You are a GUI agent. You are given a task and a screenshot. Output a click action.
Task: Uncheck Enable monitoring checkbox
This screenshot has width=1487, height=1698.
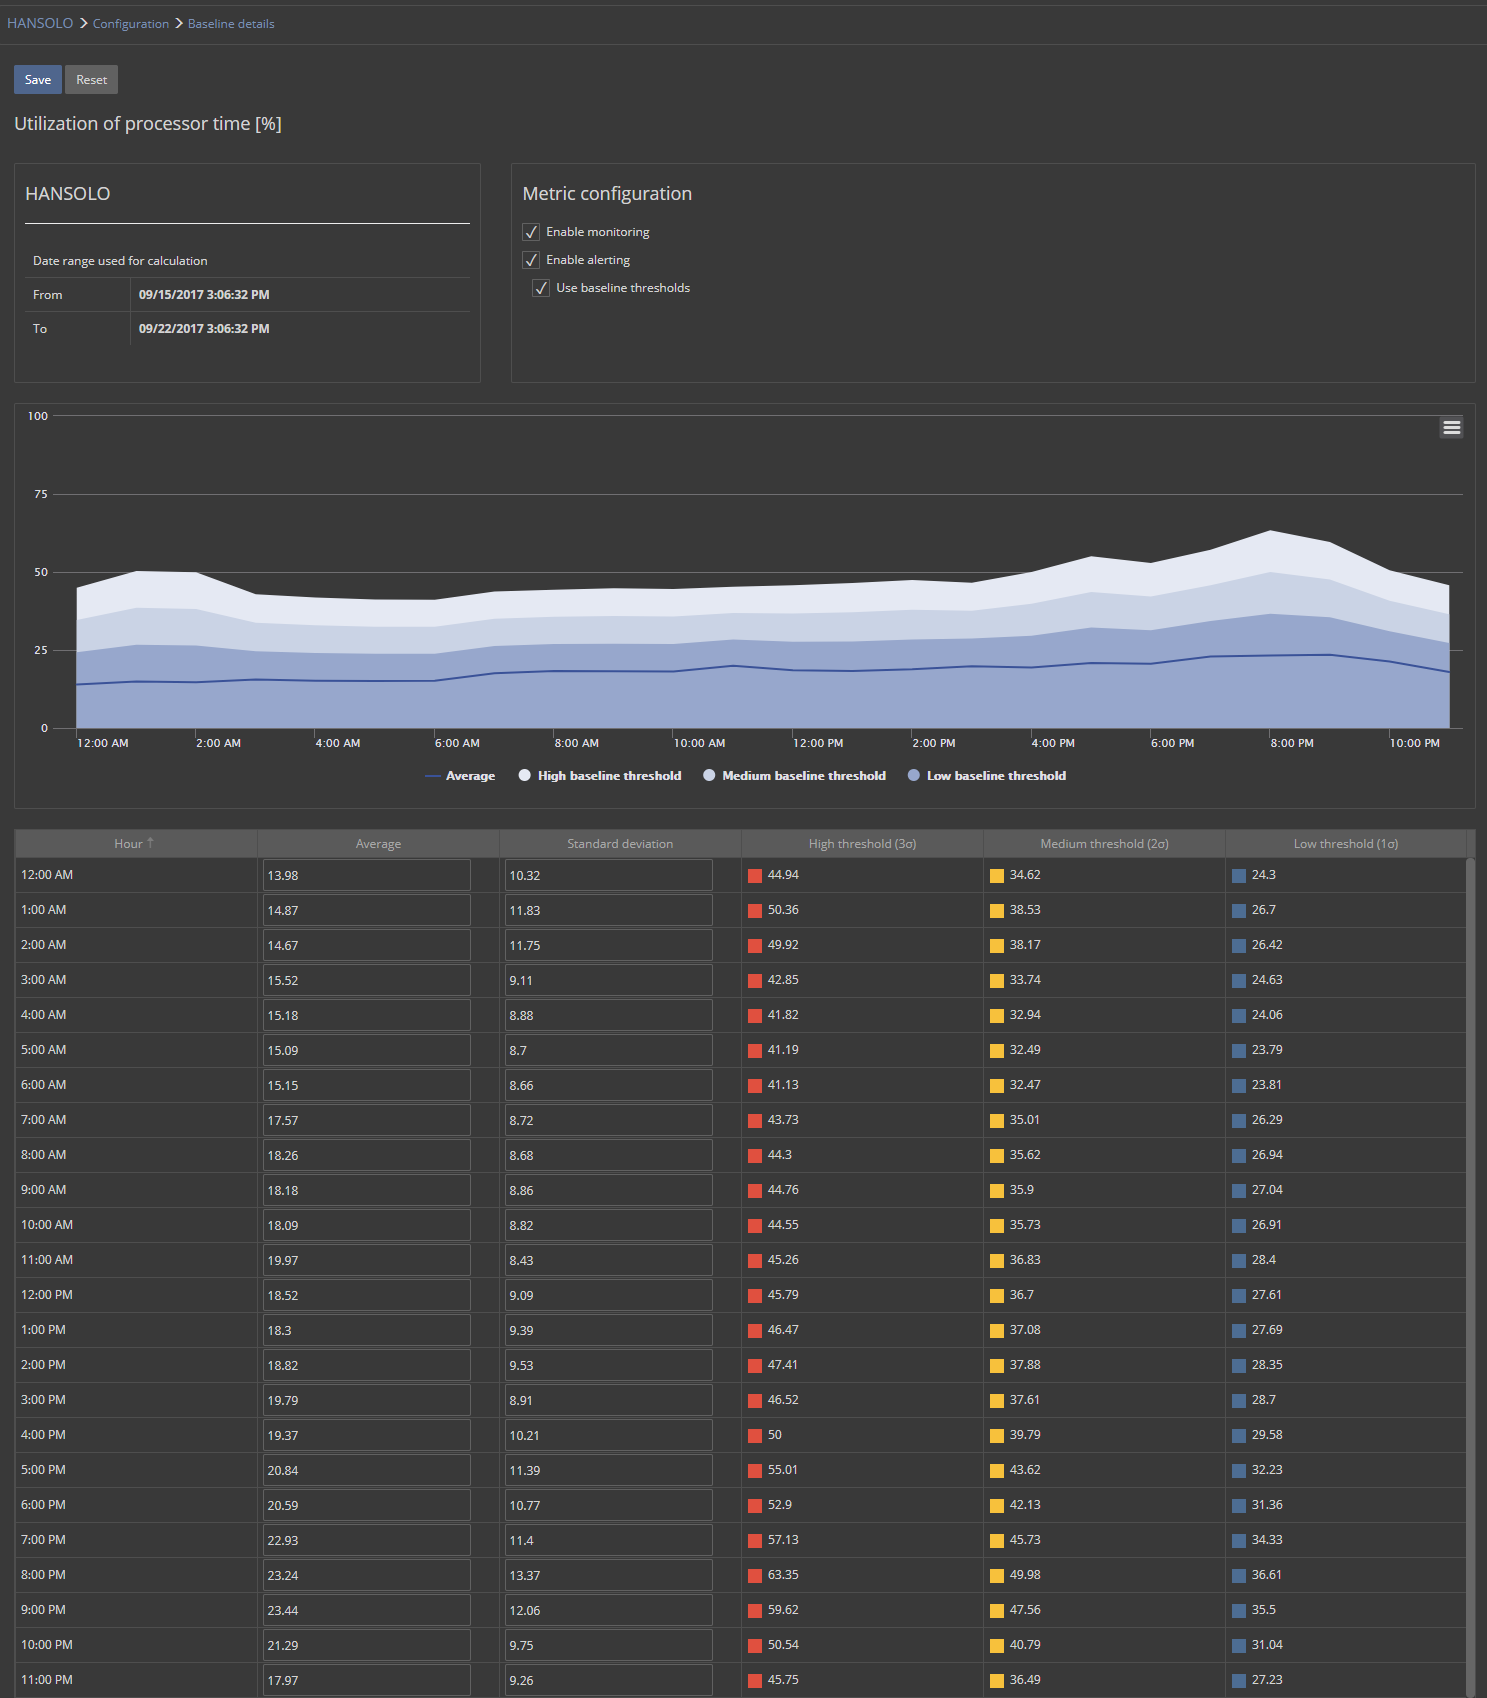[531, 232]
